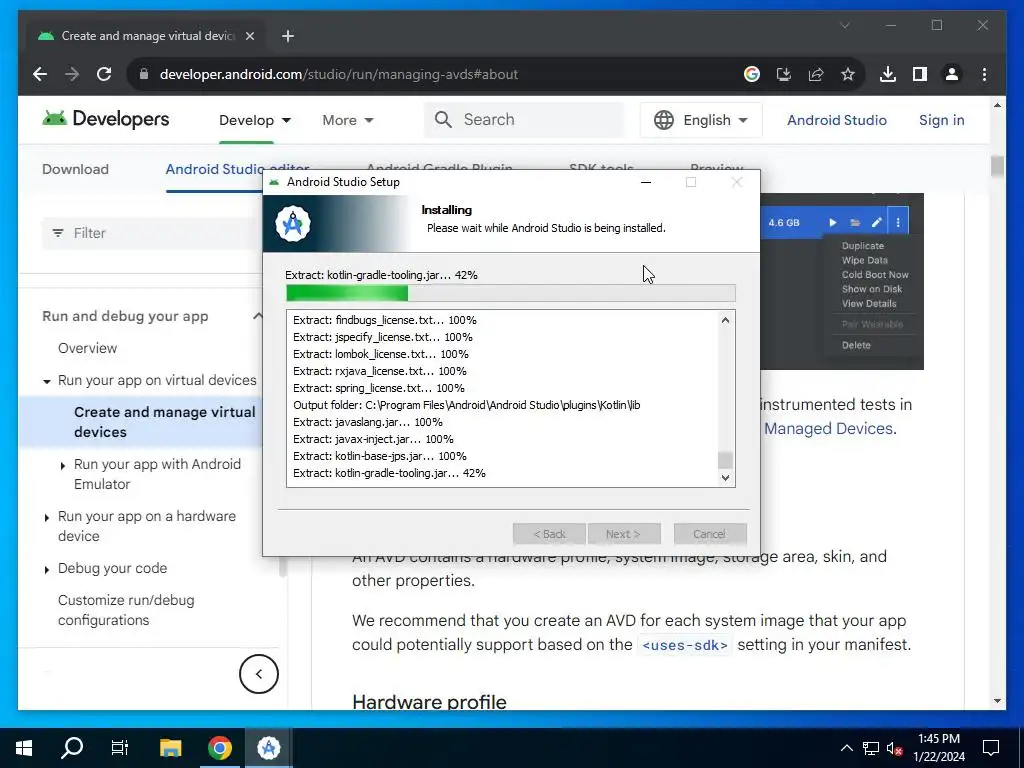Open Windows Start menu
The image size is (1024, 768).
[24, 748]
